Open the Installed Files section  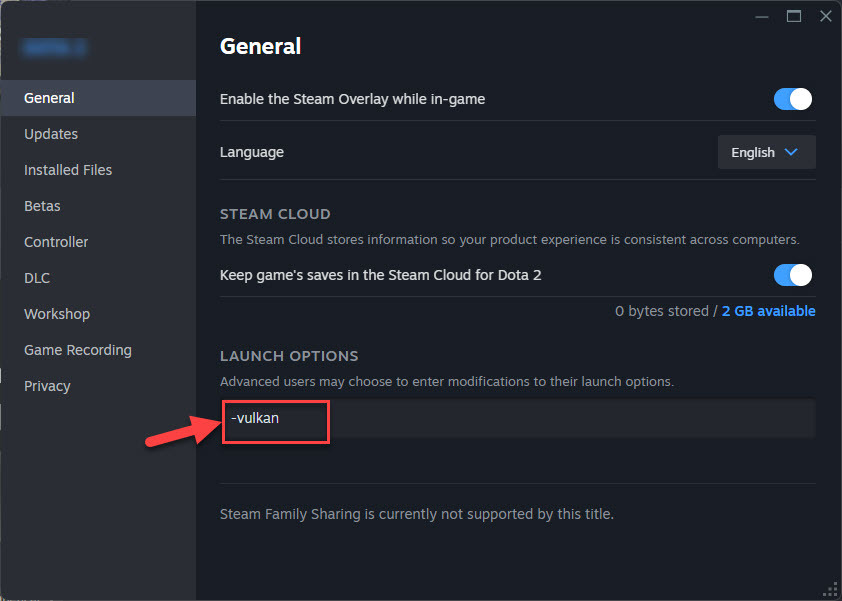[x=68, y=170]
